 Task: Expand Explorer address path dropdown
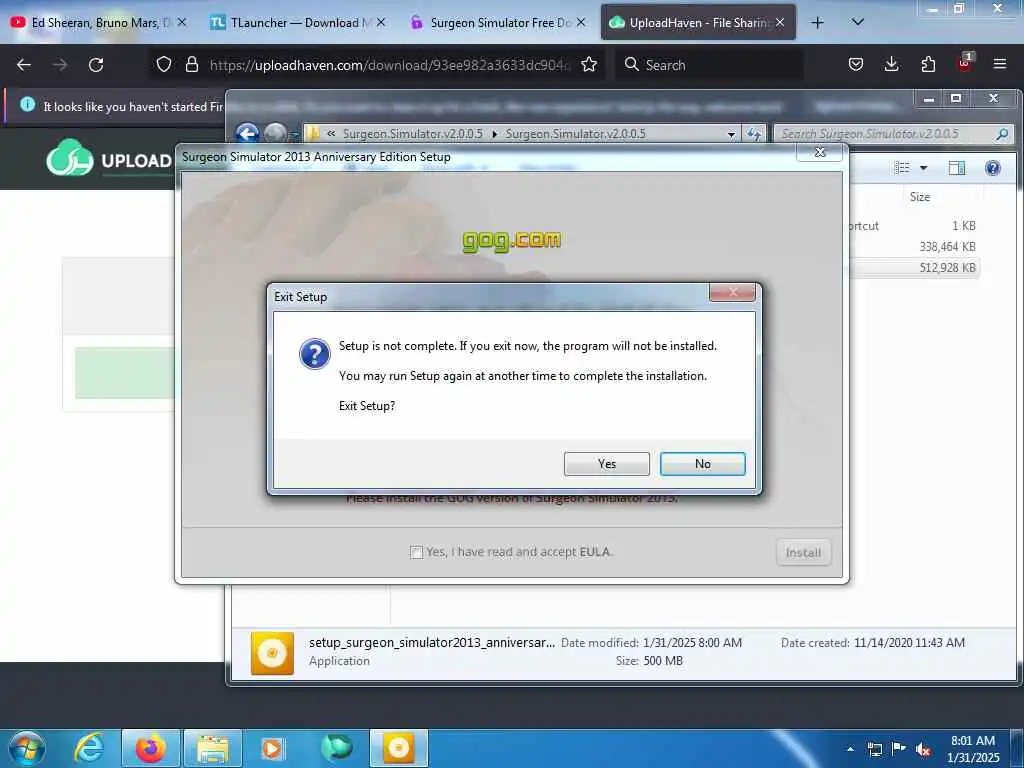pyautogui.click(x=731, y=134)
